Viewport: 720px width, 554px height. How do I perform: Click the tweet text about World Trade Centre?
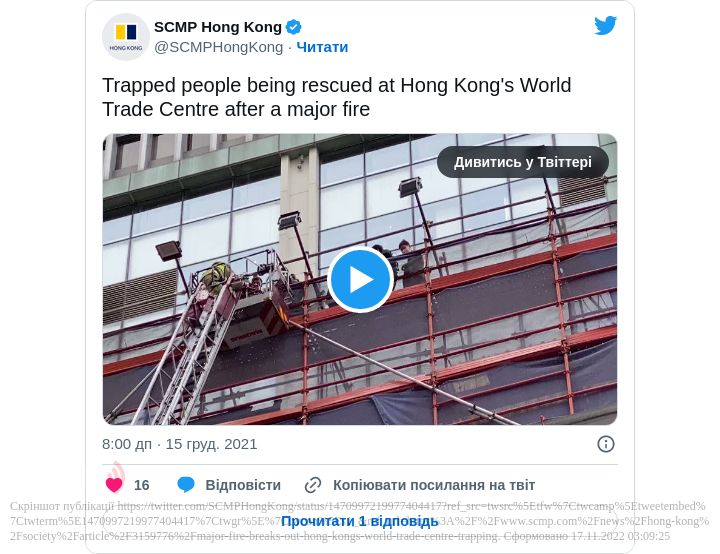pyautogui.click(x=337, y=97)
